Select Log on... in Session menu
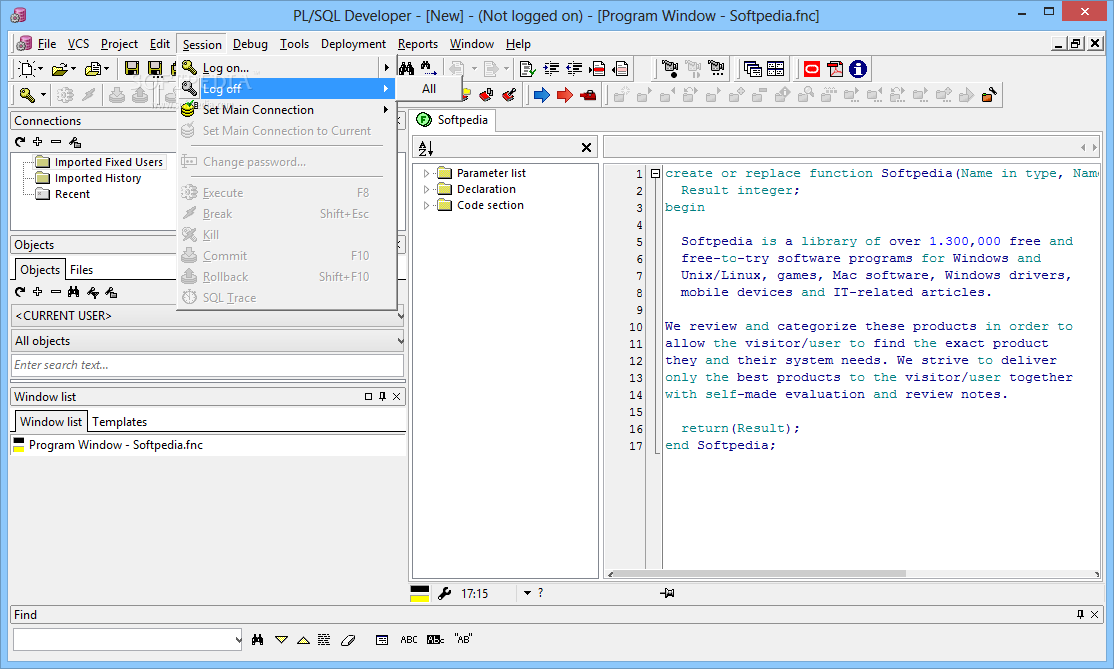Image resolution: width=1114 pixels, height=669 pixels. click(x=226, y=68)
